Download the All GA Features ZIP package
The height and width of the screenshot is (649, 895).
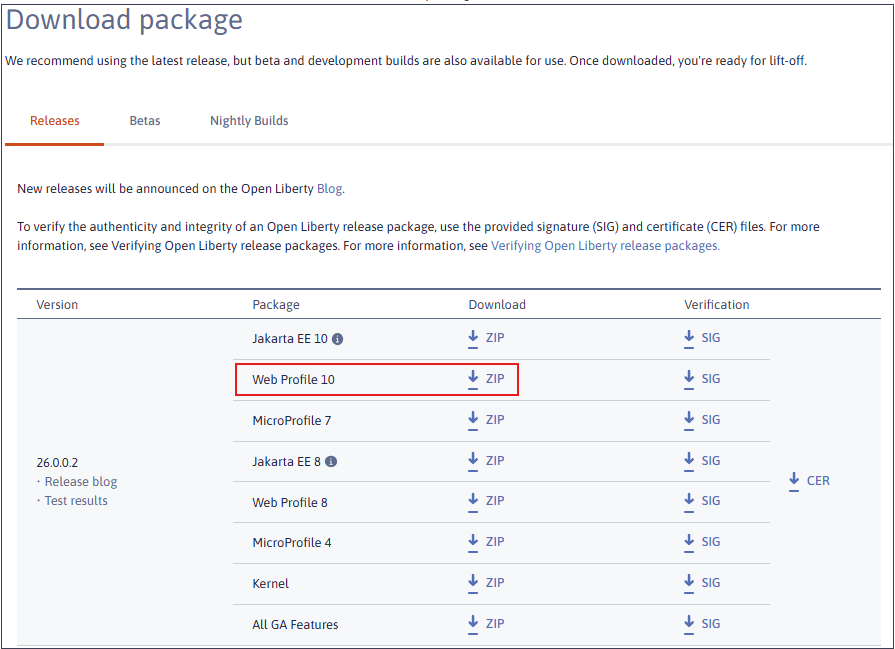click(x=486, y=624)
